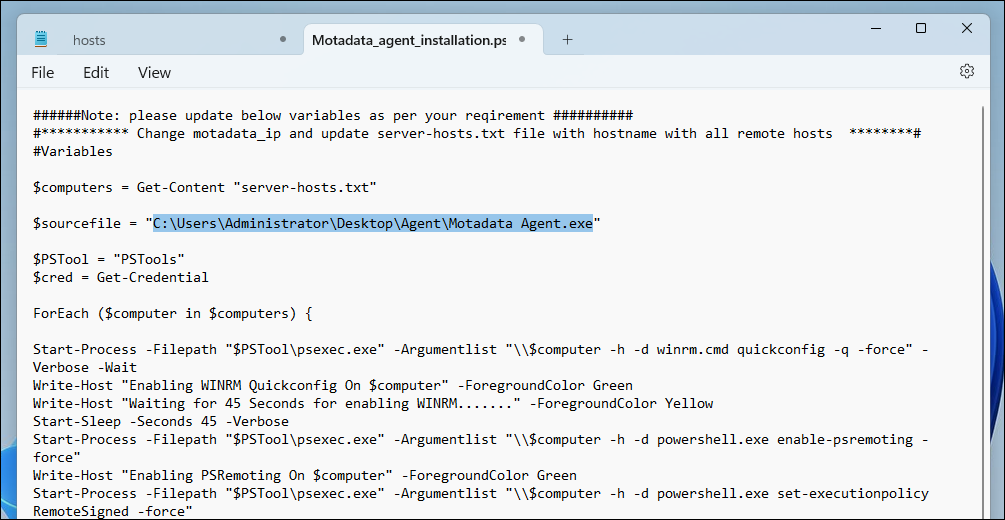Click the "RemoteSigned -force" line
This screenshot has width=1005, height=520.
coord(113,511)
